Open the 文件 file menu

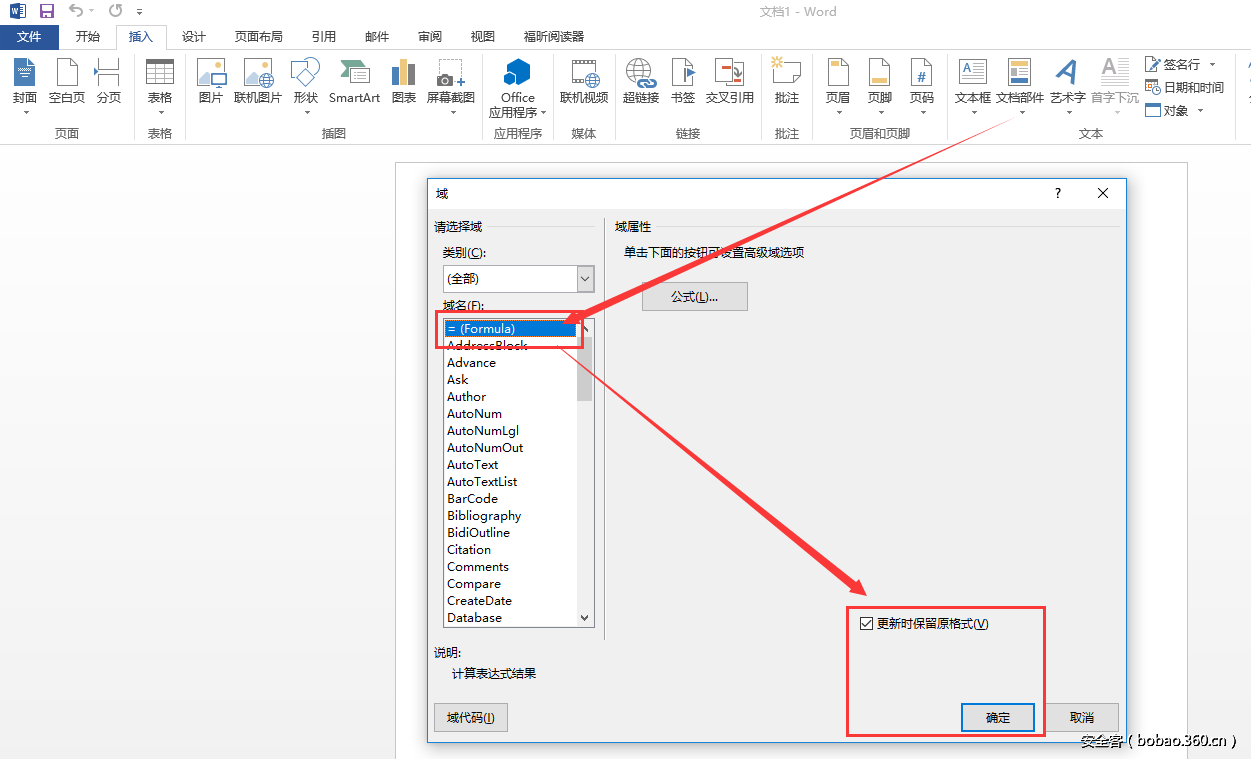(x=29, y=37)
